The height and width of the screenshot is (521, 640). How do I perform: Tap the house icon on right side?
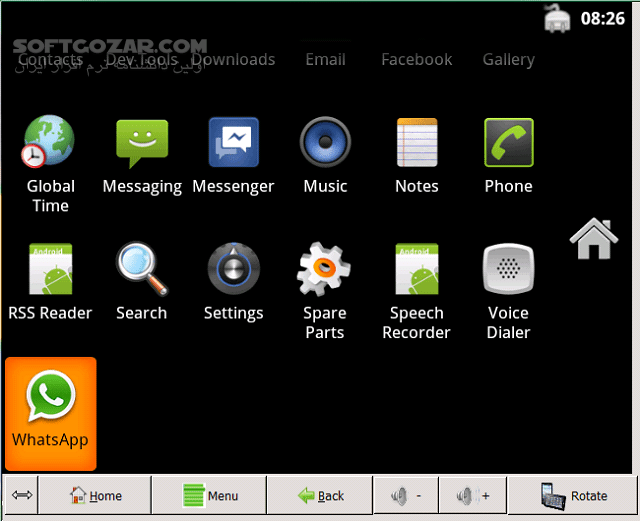(x=593, y=239)
